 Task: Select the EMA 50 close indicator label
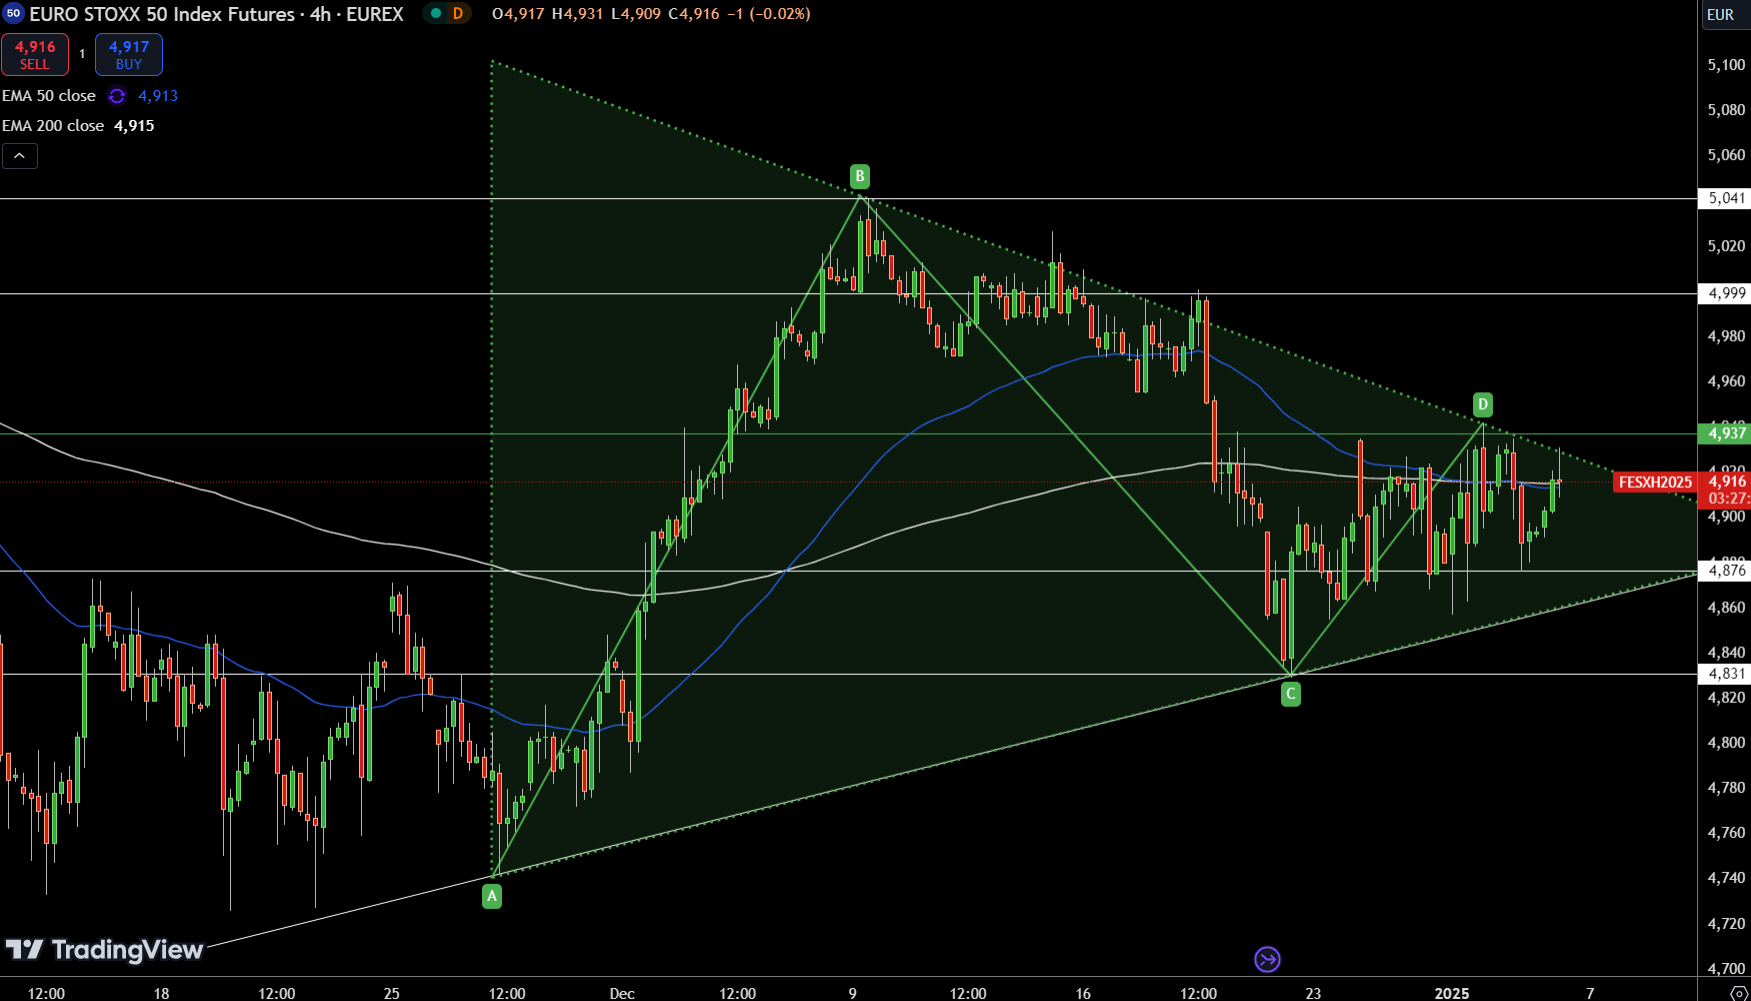pyautogui.click(x=49, y=96)
